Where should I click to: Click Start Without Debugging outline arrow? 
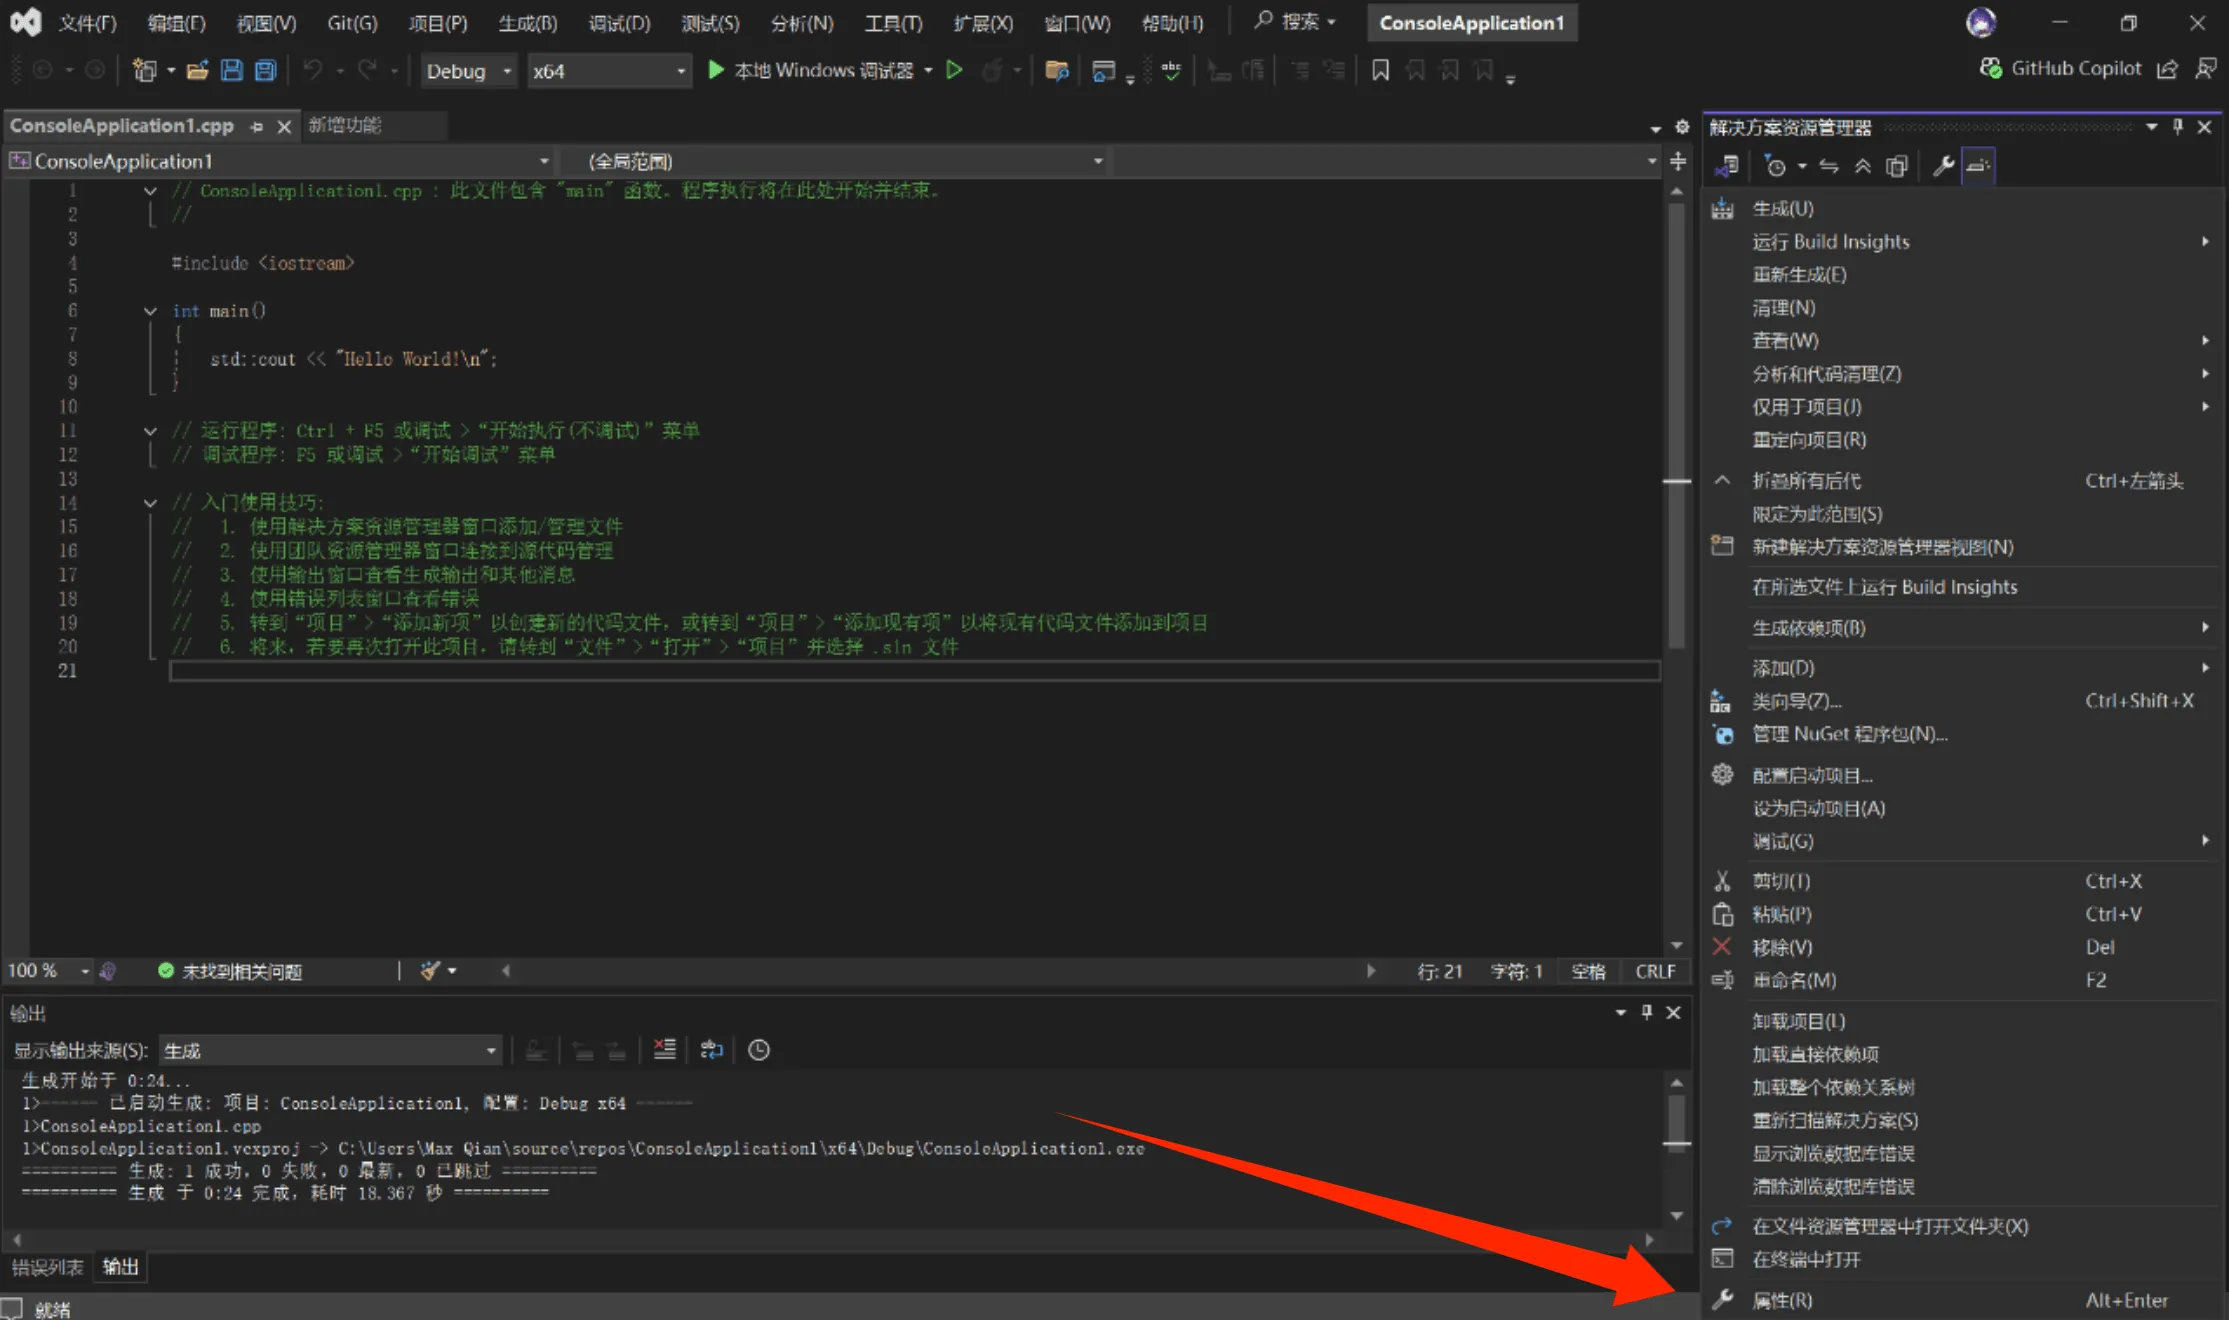[954, 70]
